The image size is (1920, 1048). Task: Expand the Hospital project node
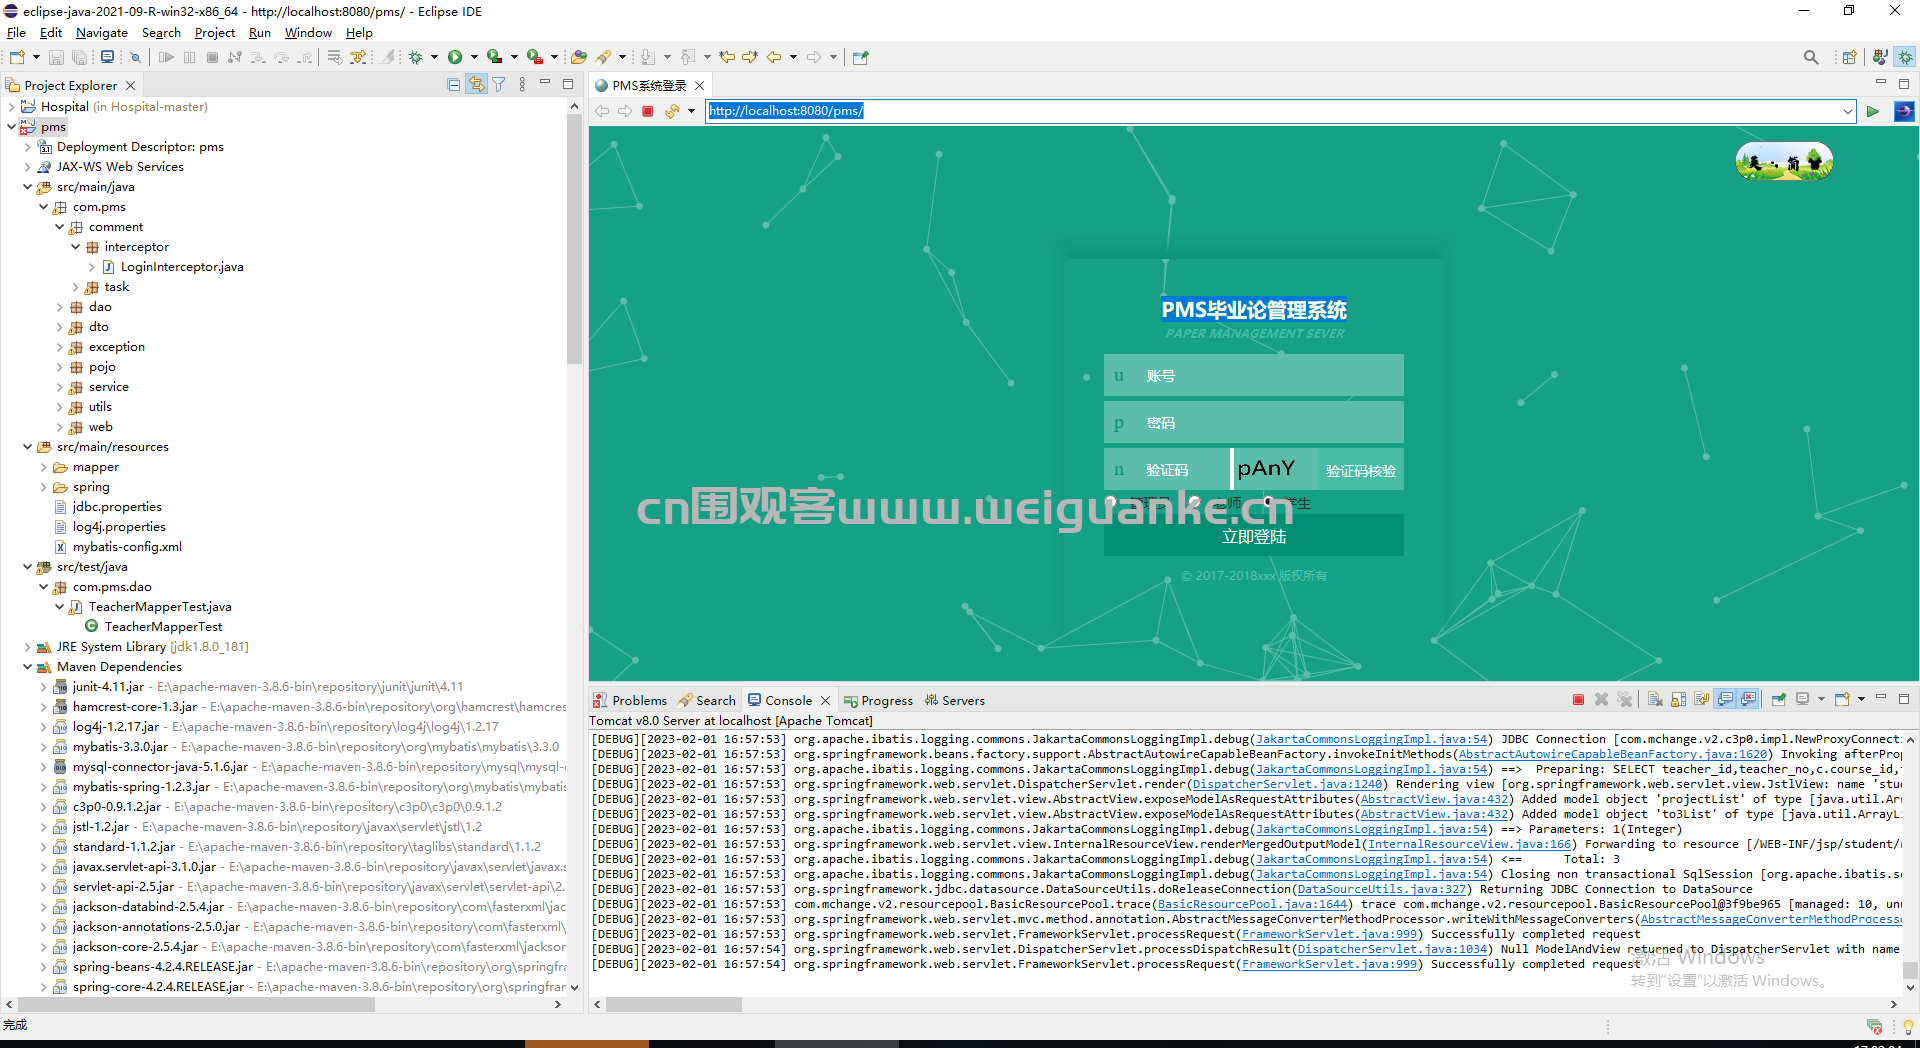11,107
